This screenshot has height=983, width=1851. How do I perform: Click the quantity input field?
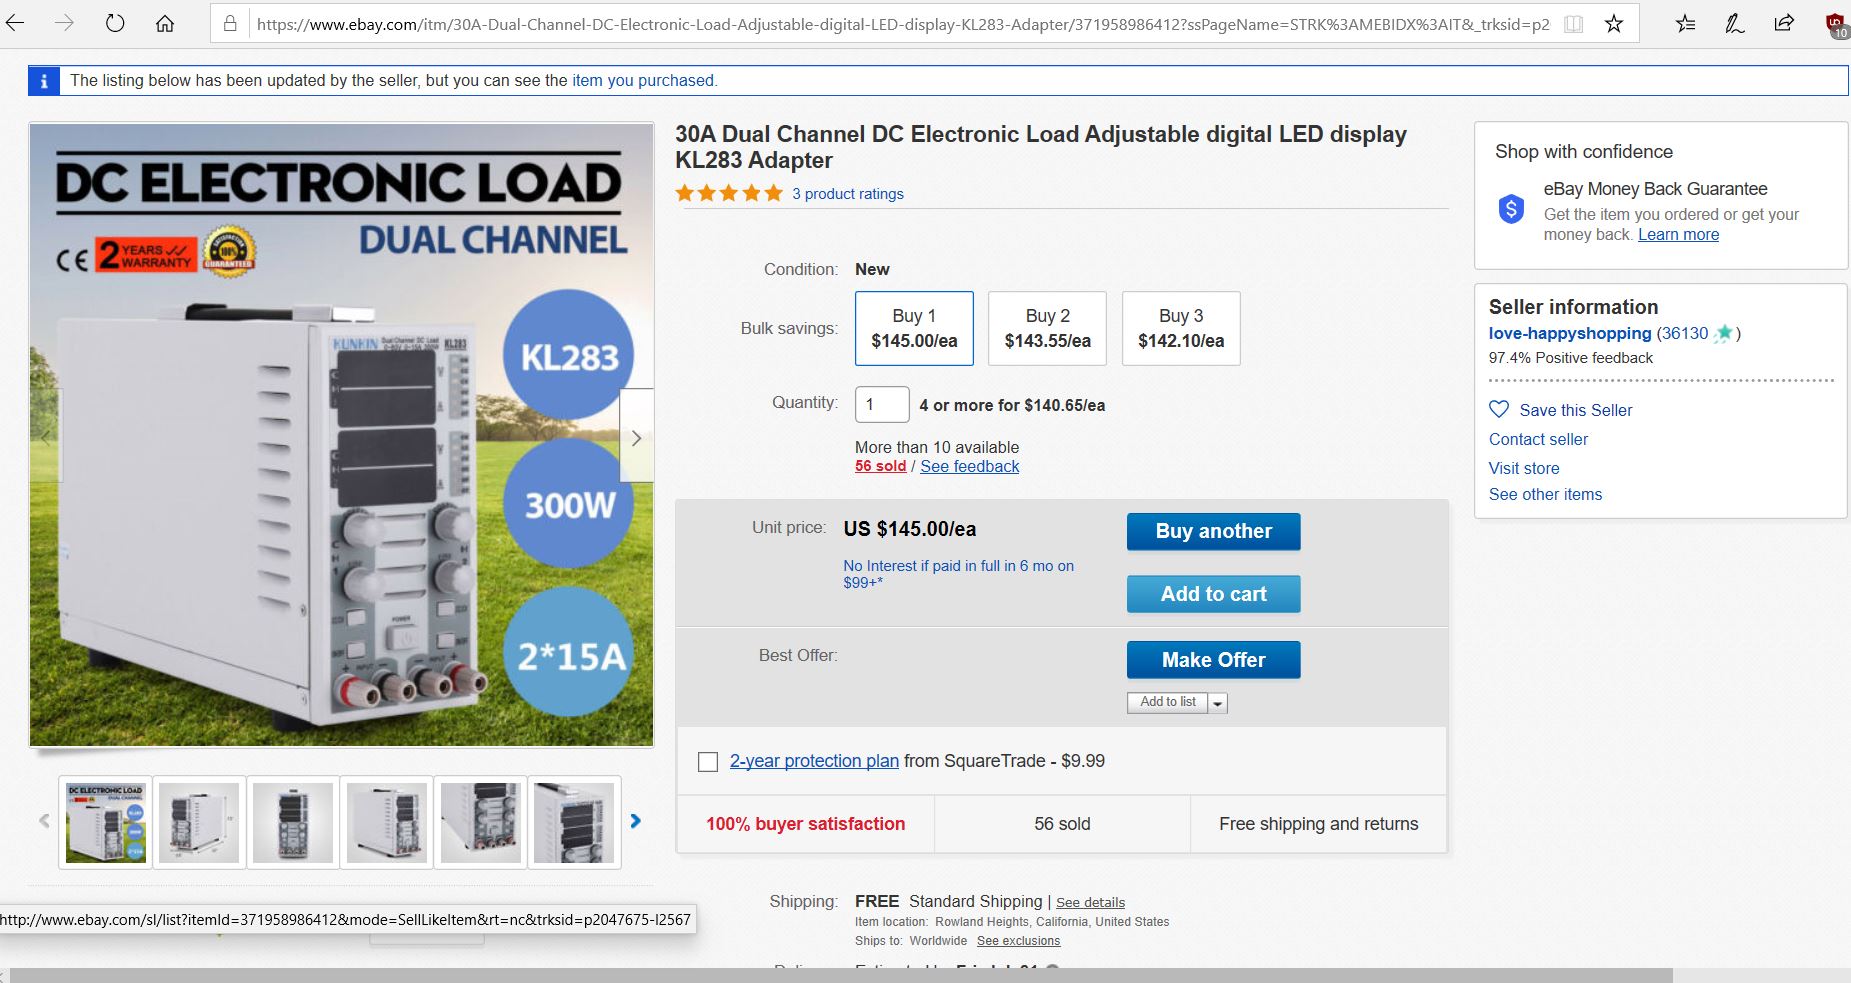(x=881, y=404)
